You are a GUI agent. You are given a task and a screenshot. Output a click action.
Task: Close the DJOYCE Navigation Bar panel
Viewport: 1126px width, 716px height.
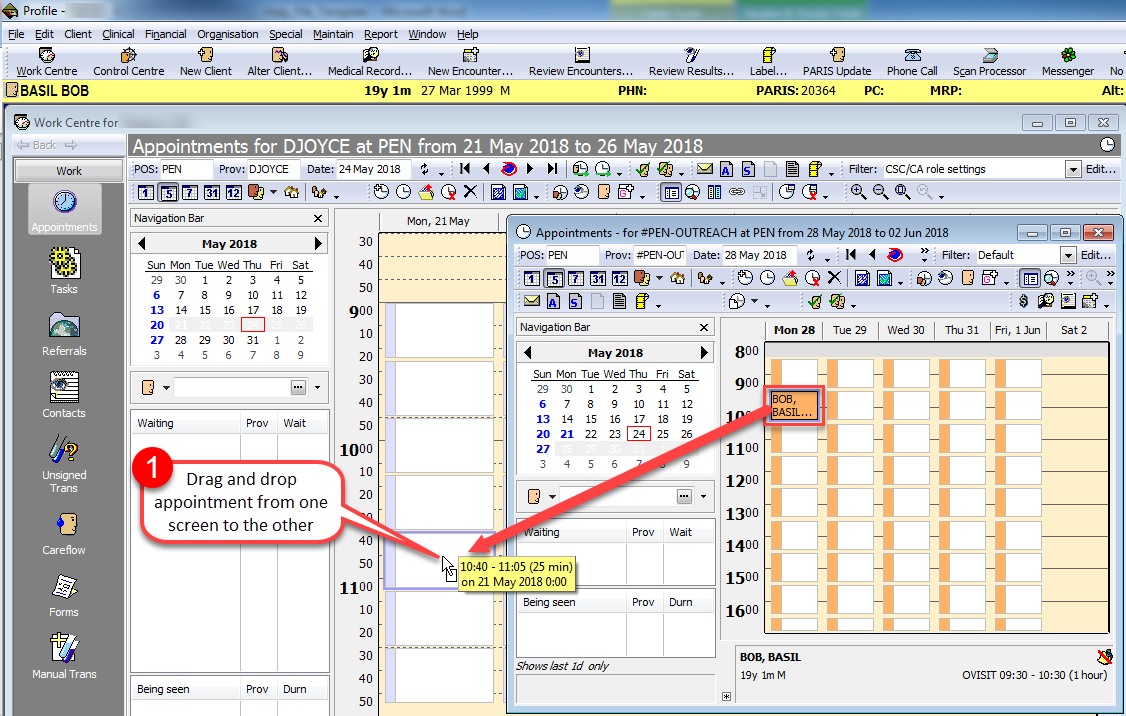[318, 218]
